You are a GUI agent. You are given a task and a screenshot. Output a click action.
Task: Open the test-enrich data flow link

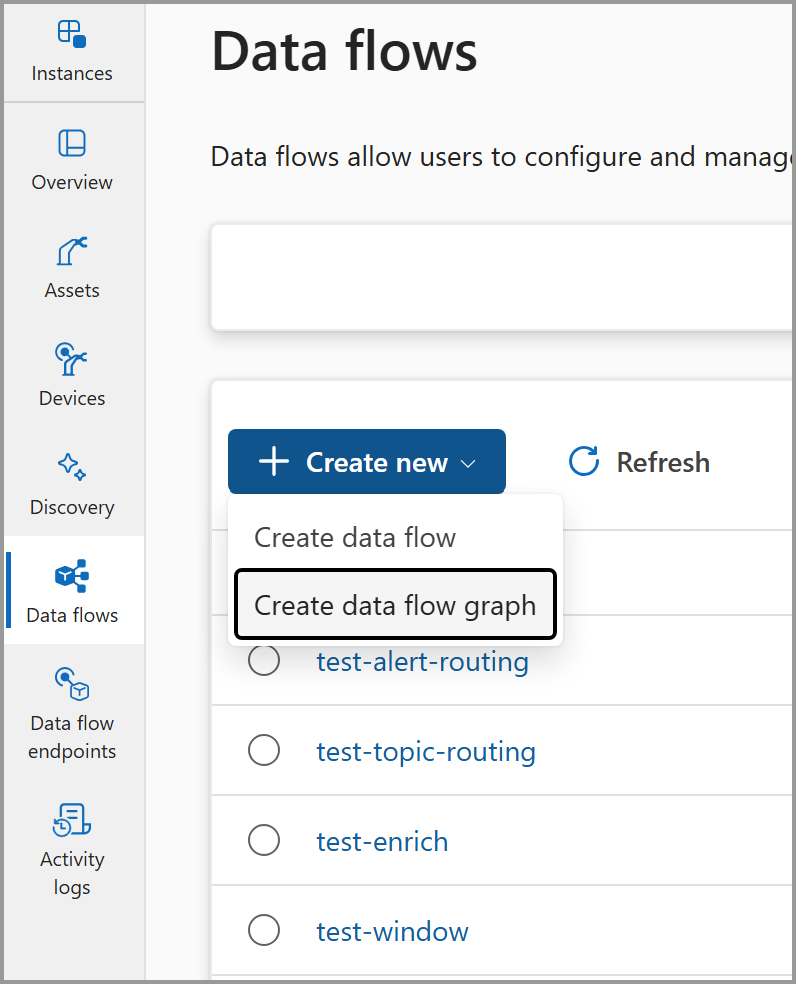coord(382,842)
